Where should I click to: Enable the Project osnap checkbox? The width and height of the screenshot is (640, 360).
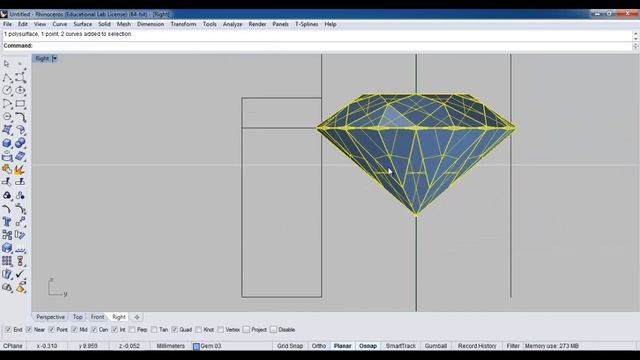pyautogui.click(x=246, y=329)
